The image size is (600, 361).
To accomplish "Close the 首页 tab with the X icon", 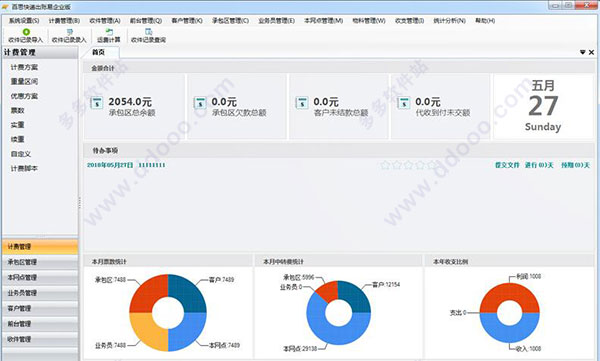I will coord(592,52).
